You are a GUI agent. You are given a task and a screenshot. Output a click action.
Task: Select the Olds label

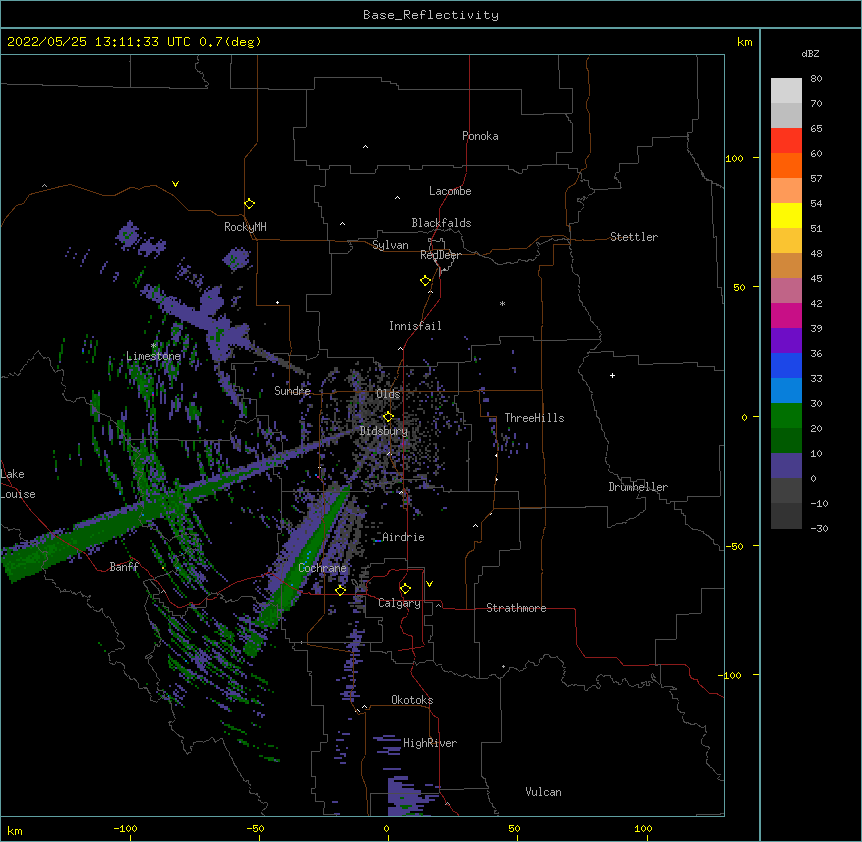click(x=388, y=394)
